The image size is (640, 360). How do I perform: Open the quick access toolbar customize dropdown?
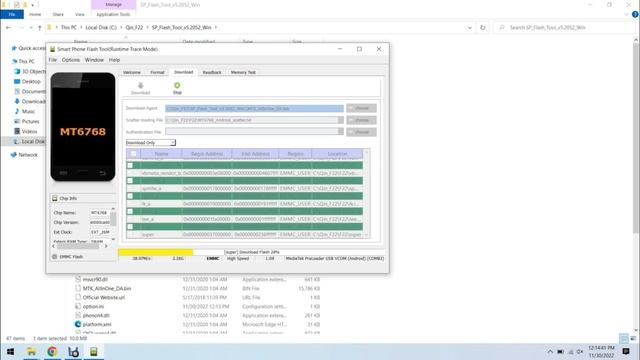[33, 5]
